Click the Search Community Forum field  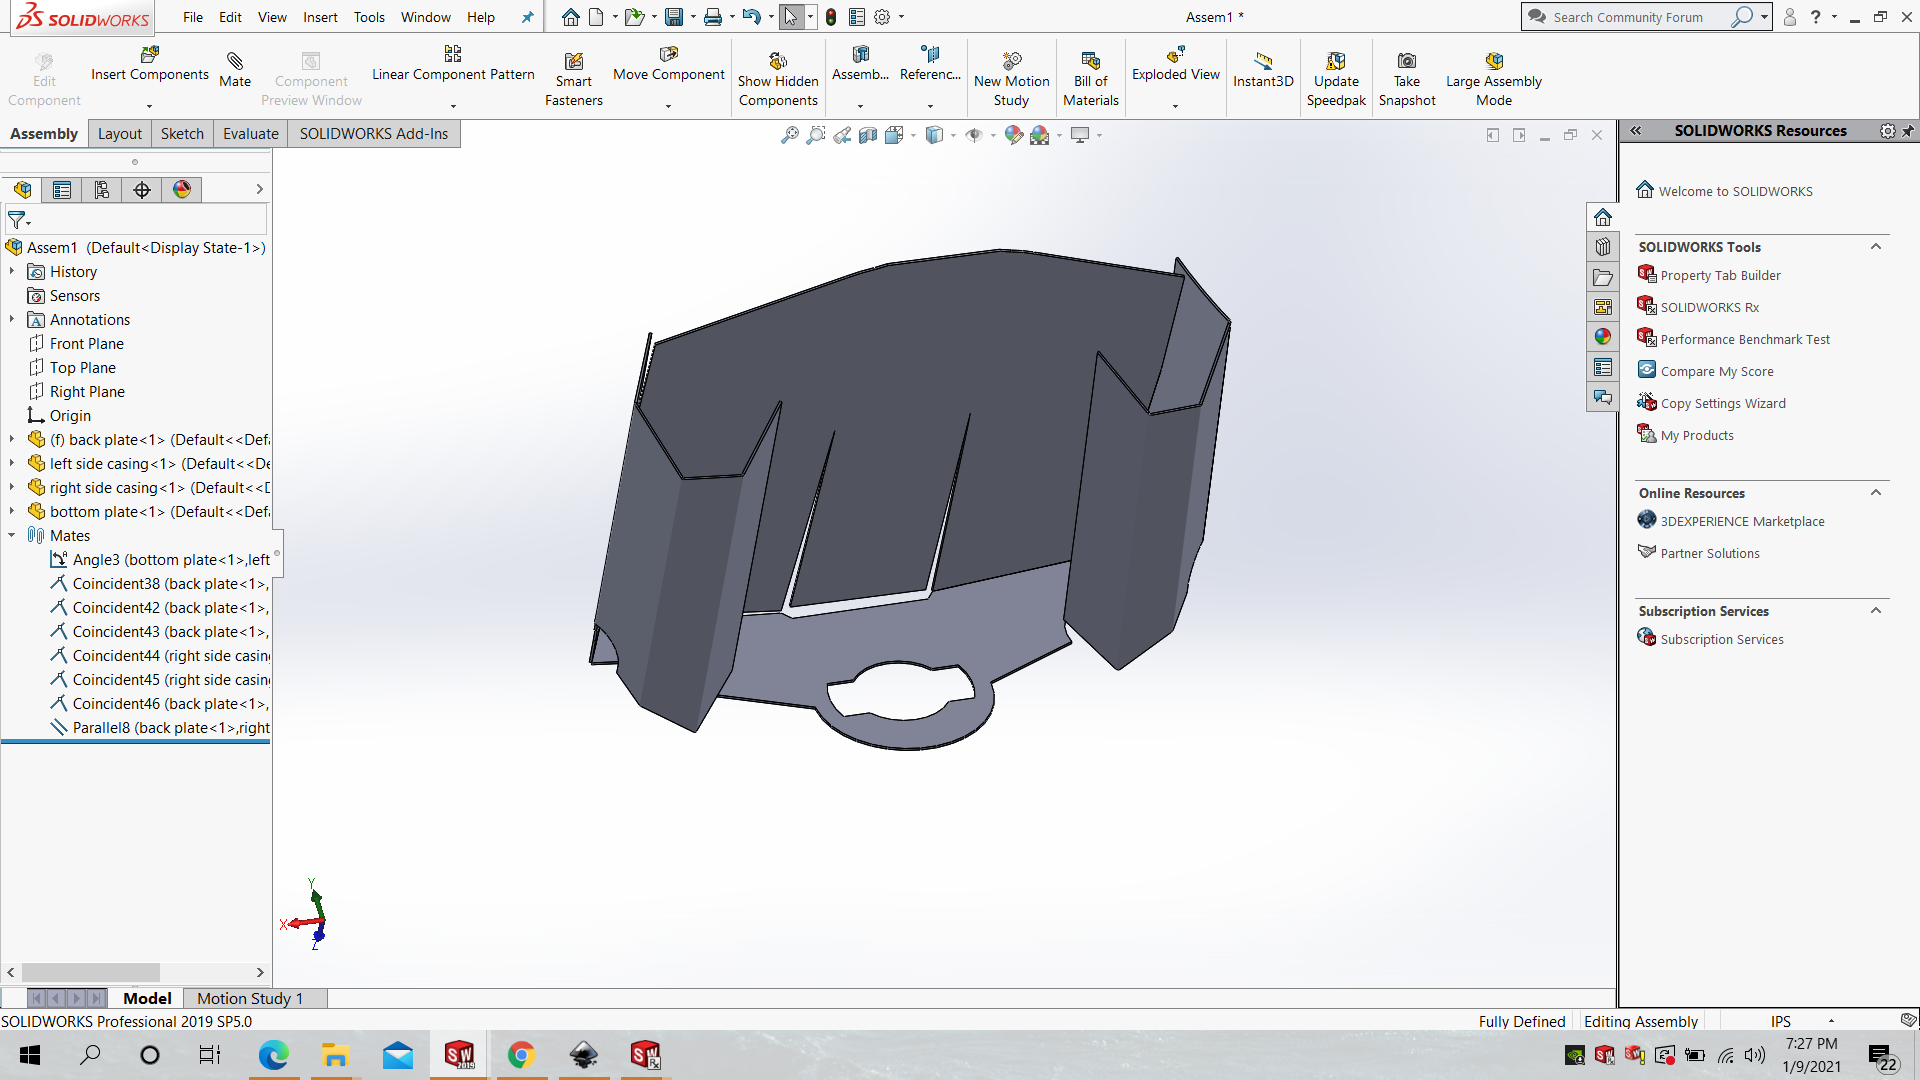1640,17
